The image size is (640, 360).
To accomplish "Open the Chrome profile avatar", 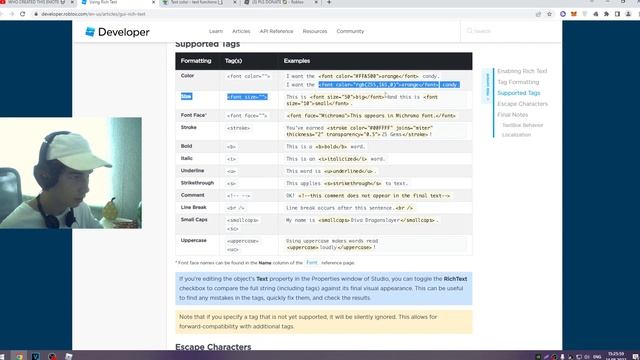I will tap(629, 14).
